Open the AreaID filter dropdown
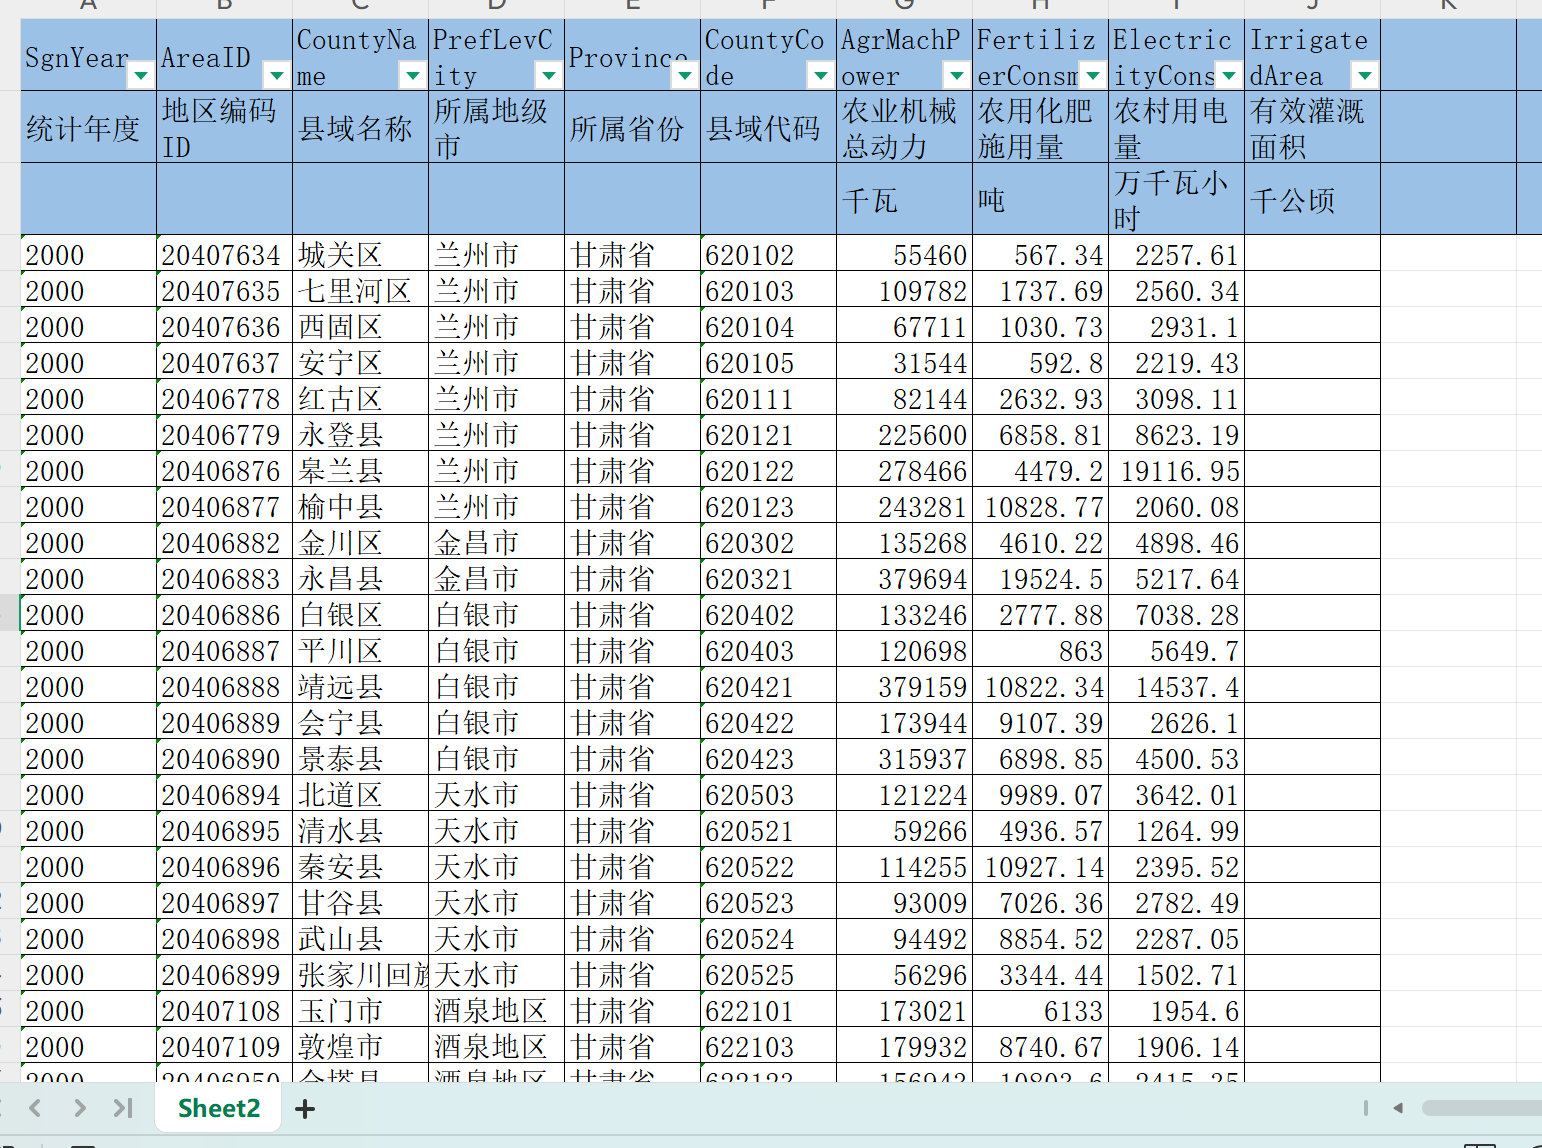Screen dimensions: 1542x1148 pyautogui.click(x=277, y=76)
